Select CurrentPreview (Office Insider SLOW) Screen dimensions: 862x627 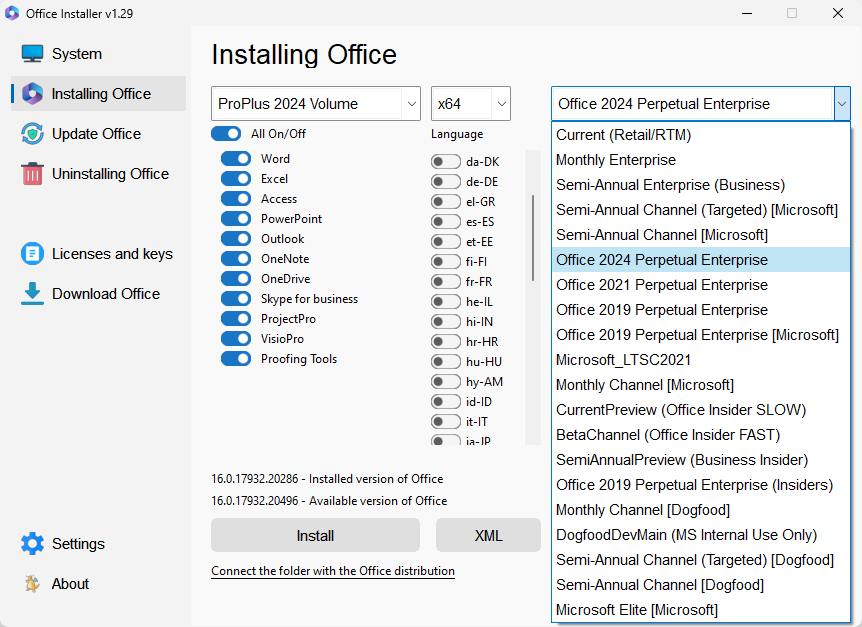coord(700,410)
